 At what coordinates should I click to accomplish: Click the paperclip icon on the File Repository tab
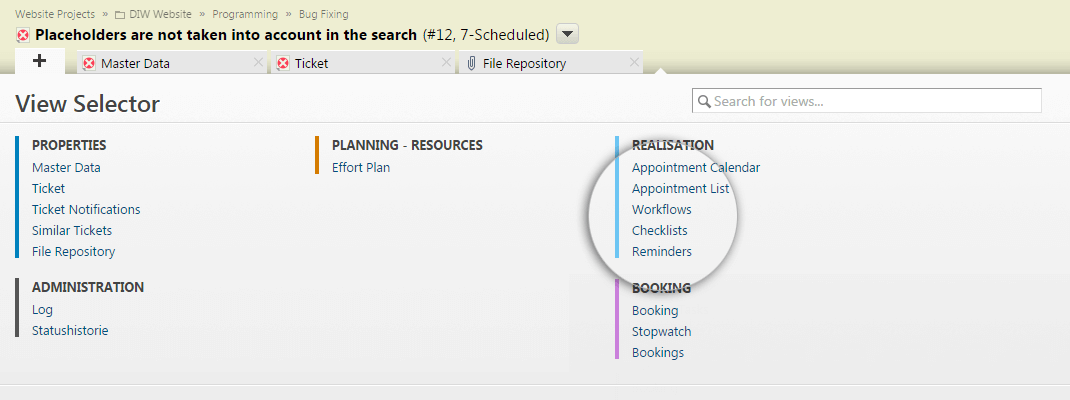point(472,63)
